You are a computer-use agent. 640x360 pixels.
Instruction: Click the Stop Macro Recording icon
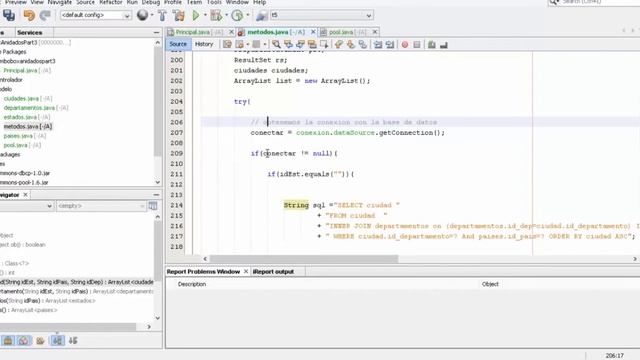click(417, 44)
